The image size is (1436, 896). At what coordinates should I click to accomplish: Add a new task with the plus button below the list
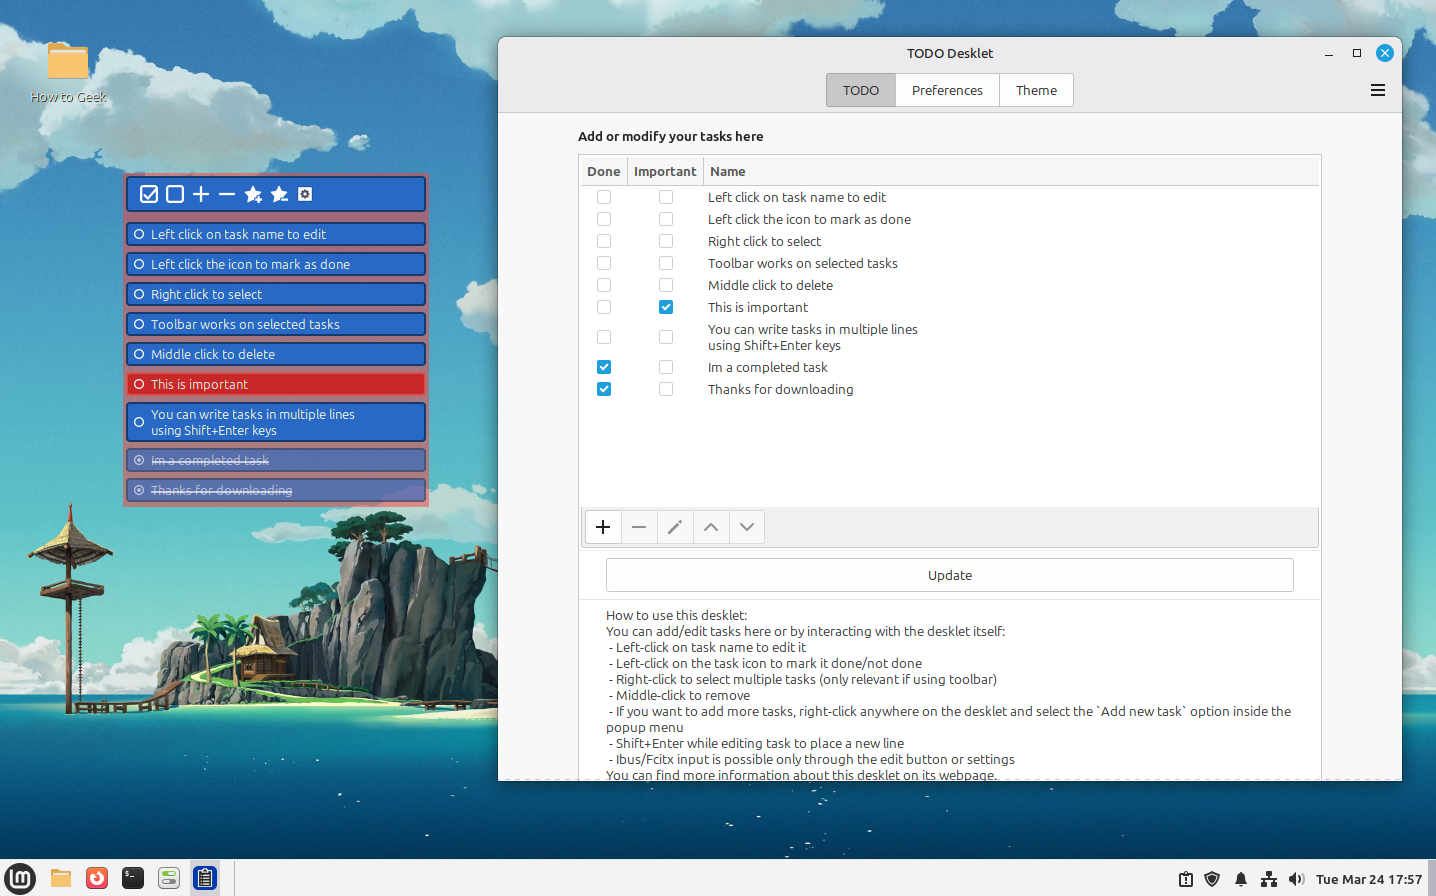(603, 527)
